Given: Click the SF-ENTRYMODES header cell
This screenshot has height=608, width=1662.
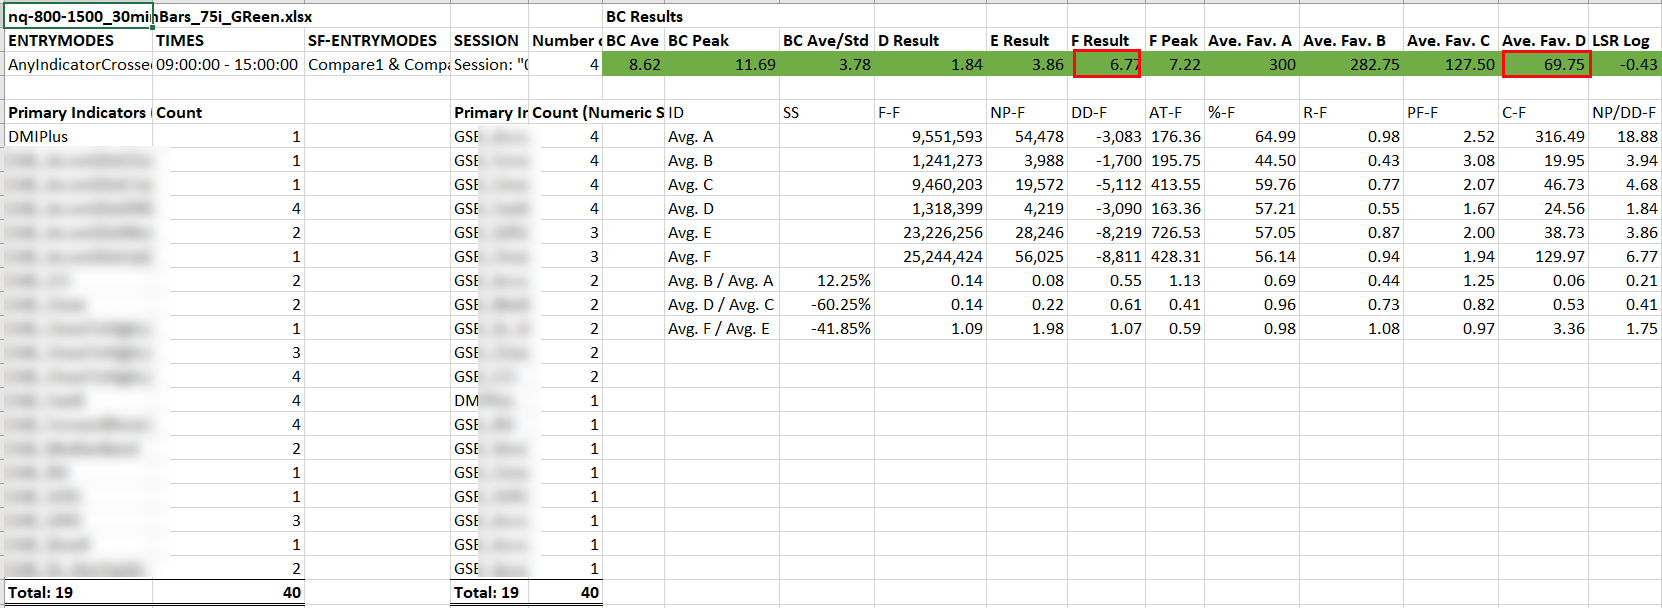Looking at the screenshot, I should [372, 41].
